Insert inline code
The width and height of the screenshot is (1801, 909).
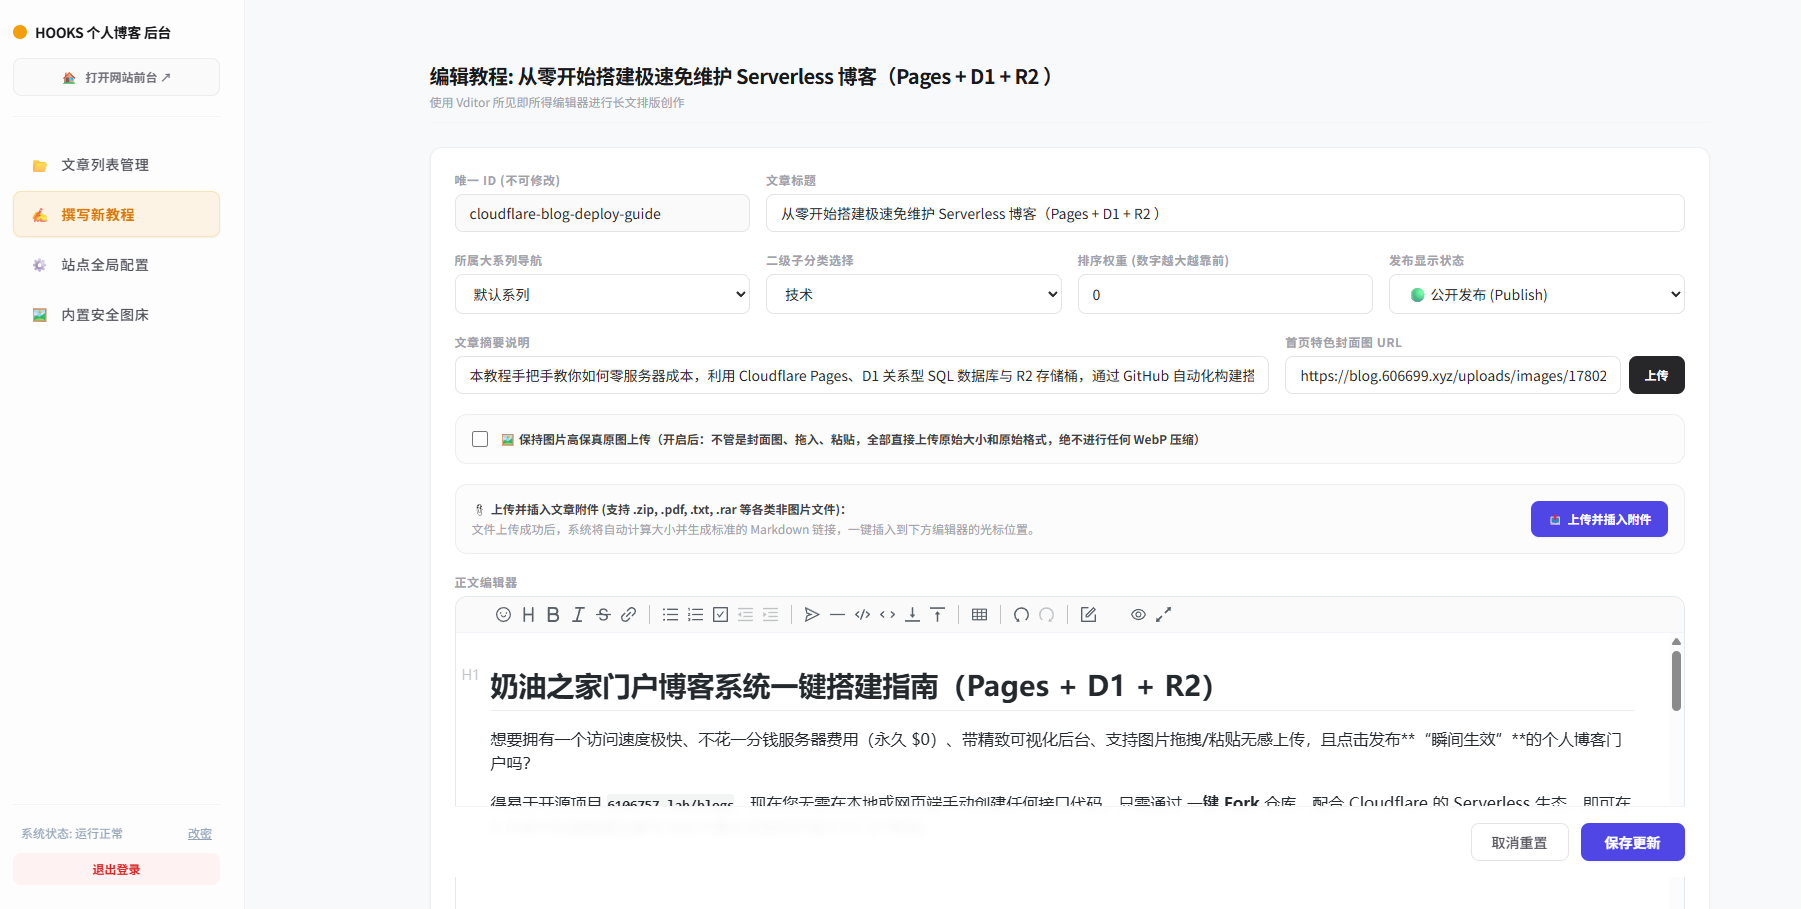(x=887, y=615)
